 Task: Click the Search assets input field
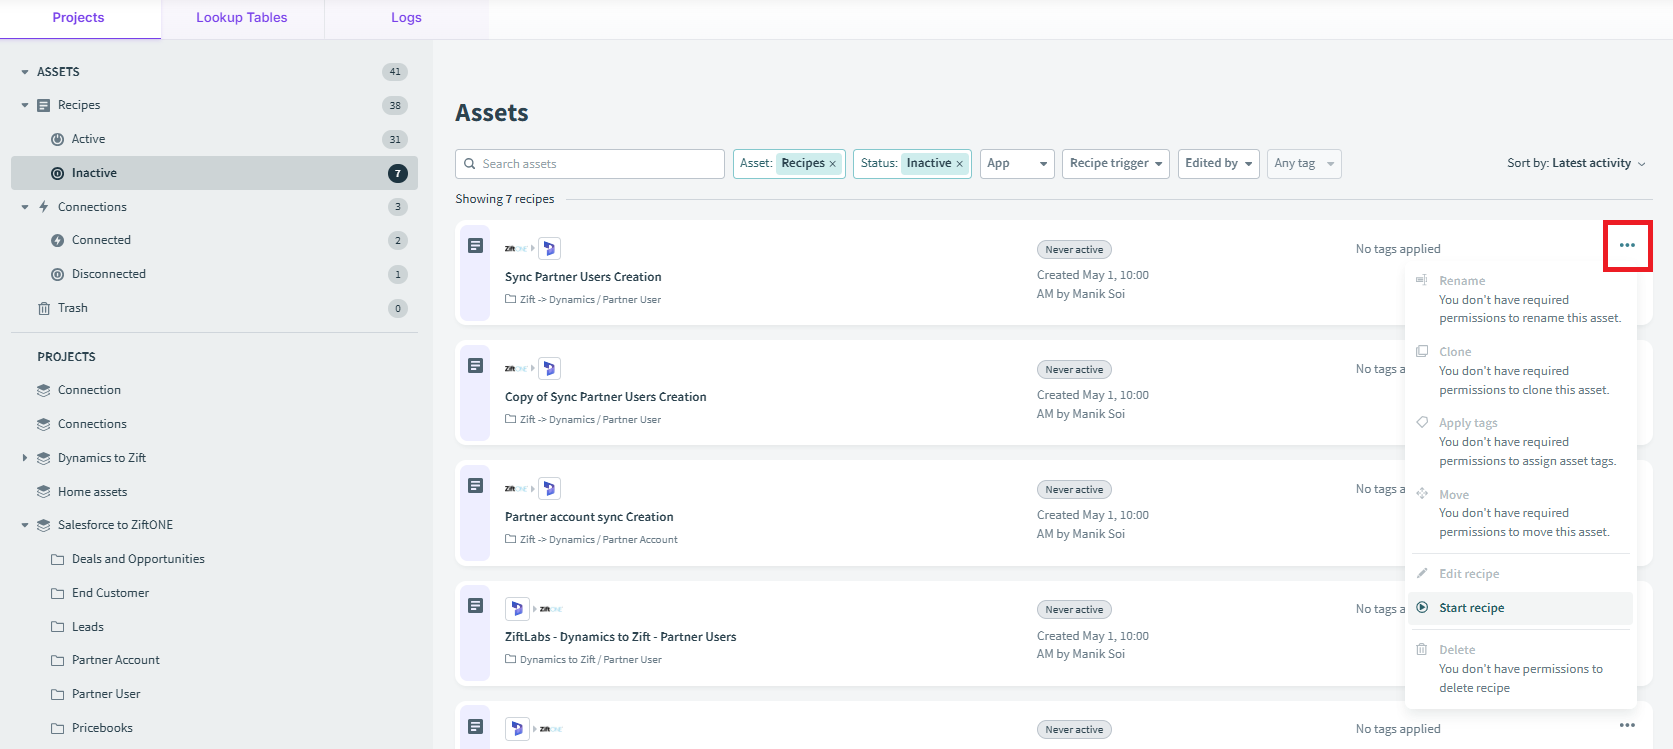pyautogui.click(x=590, y=164)
